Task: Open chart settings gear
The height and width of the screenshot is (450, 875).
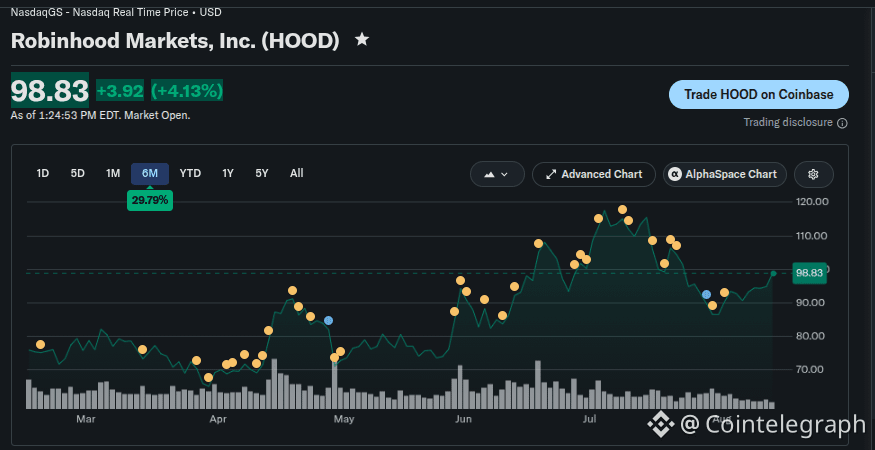Action: 813,174
